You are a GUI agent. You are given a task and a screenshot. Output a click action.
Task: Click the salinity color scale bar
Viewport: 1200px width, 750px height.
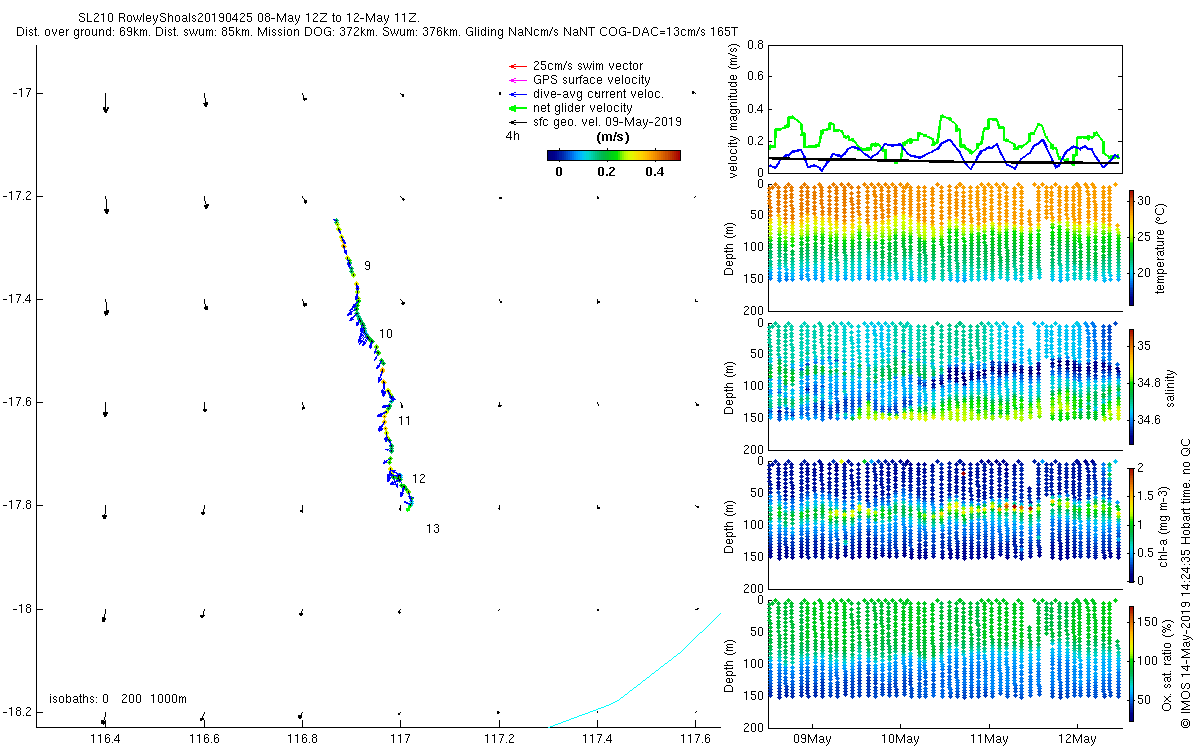[x=1131, y=386]
